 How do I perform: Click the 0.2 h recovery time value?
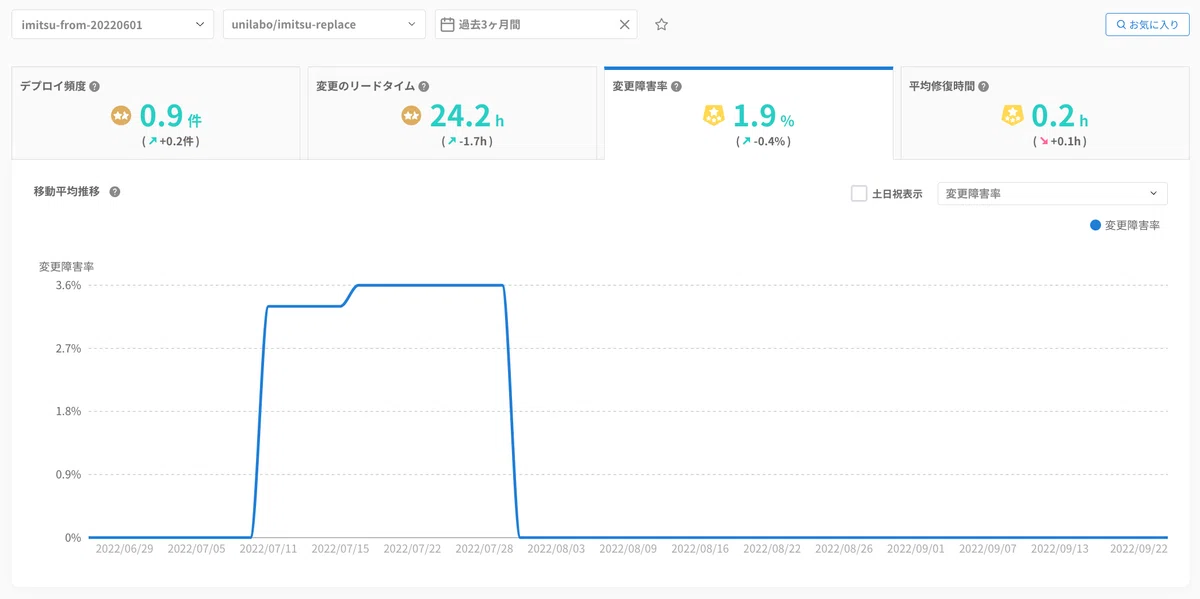coord(1060,117)
